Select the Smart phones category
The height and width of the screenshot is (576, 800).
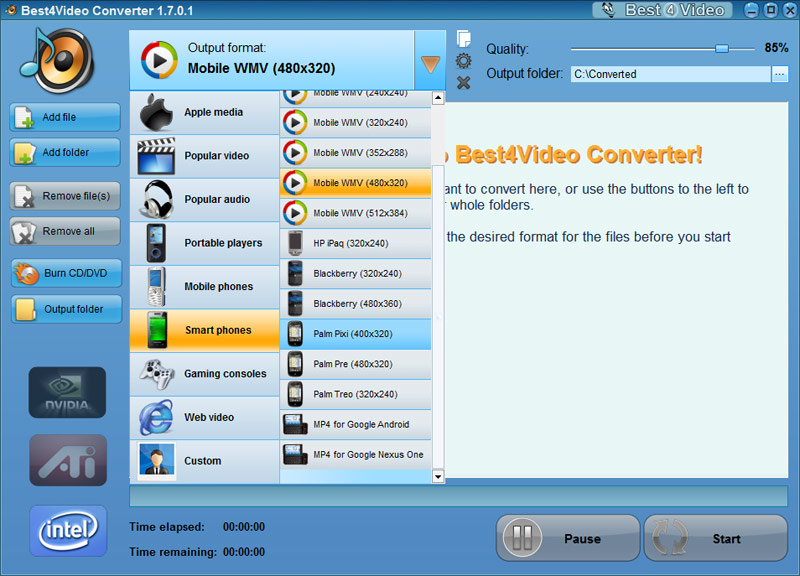coord(205,330)
